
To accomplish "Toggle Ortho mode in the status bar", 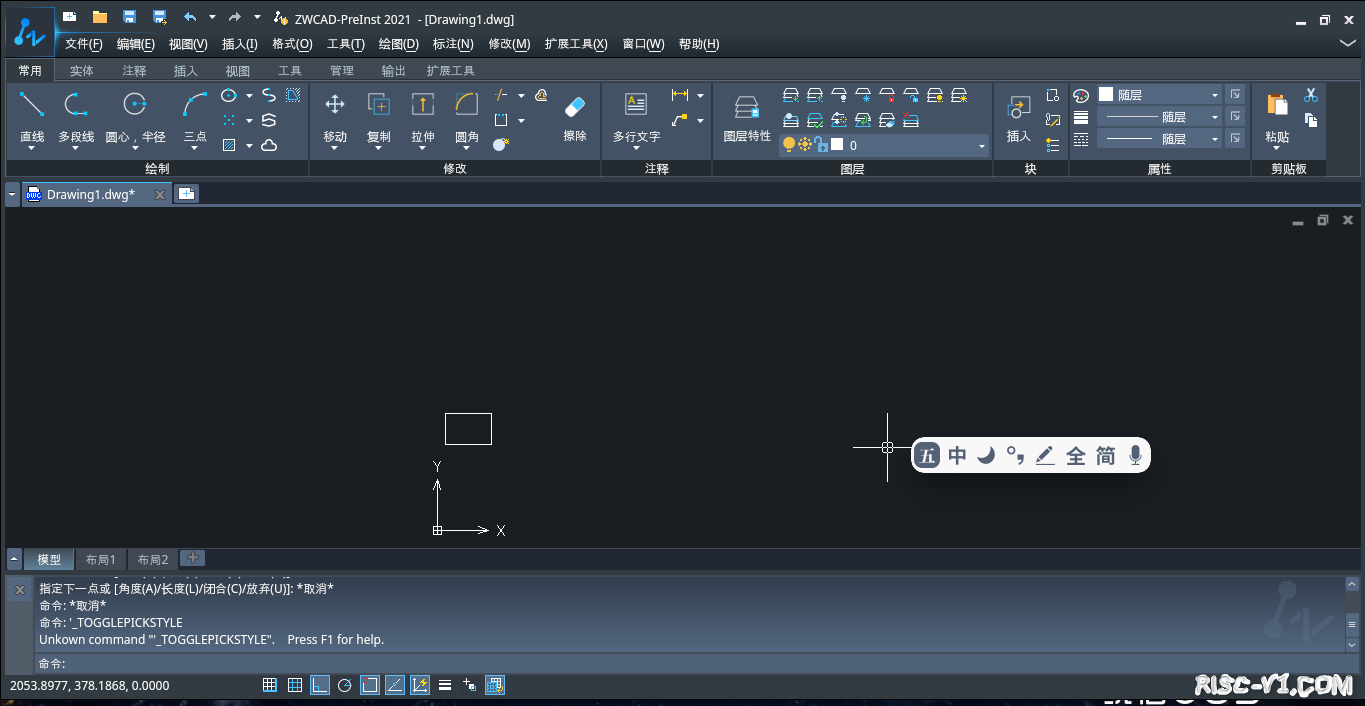I will click(x=320, y=685).
